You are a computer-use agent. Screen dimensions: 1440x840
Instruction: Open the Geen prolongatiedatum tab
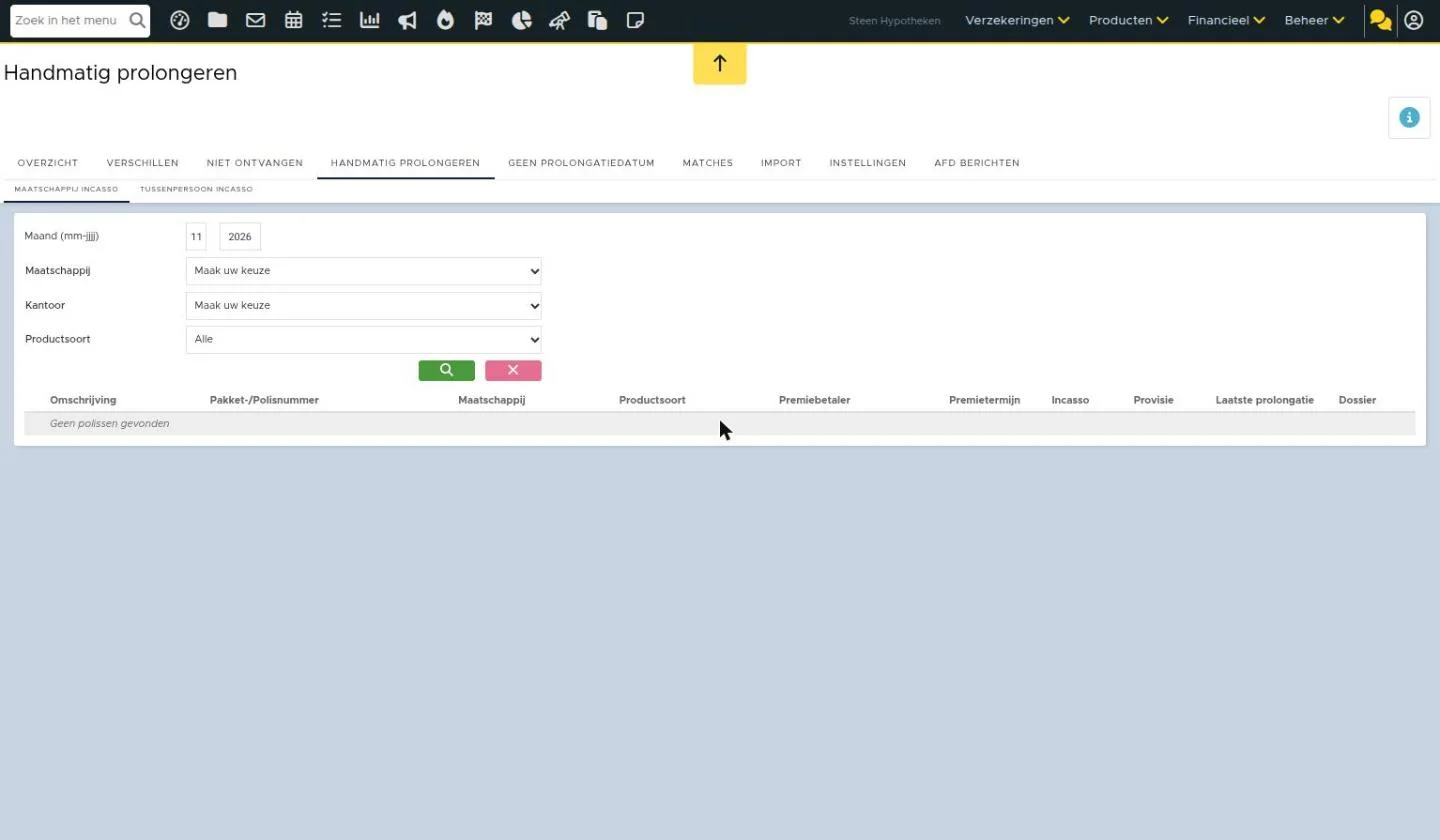581,163
